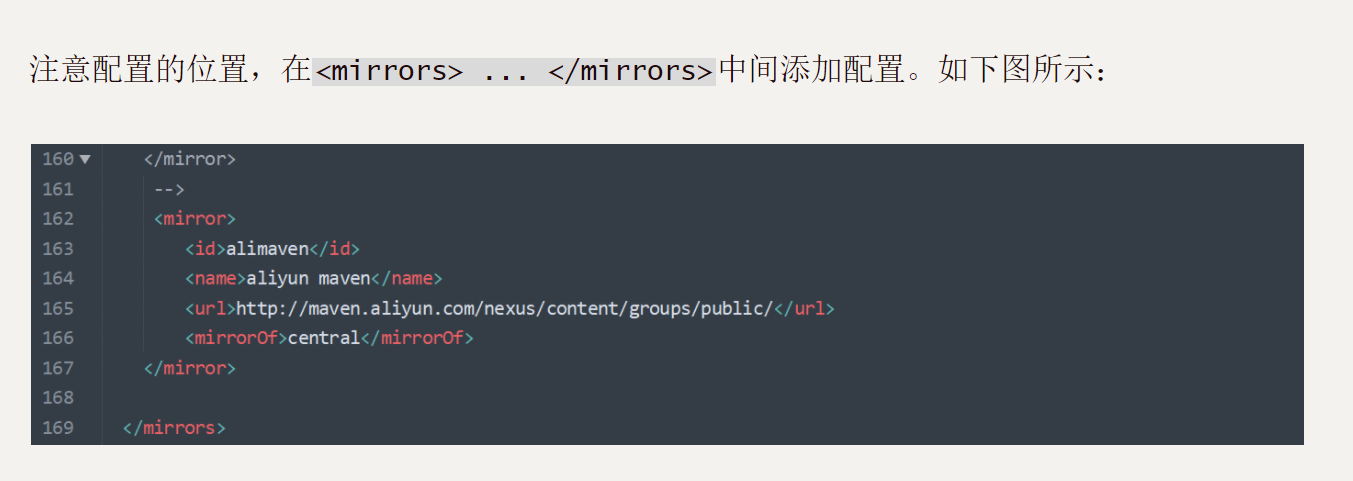The width and height of the screenshot is (1353, 481).
Task: Click the comment end marker --> on line 161
Action: [x=170, y=189]
